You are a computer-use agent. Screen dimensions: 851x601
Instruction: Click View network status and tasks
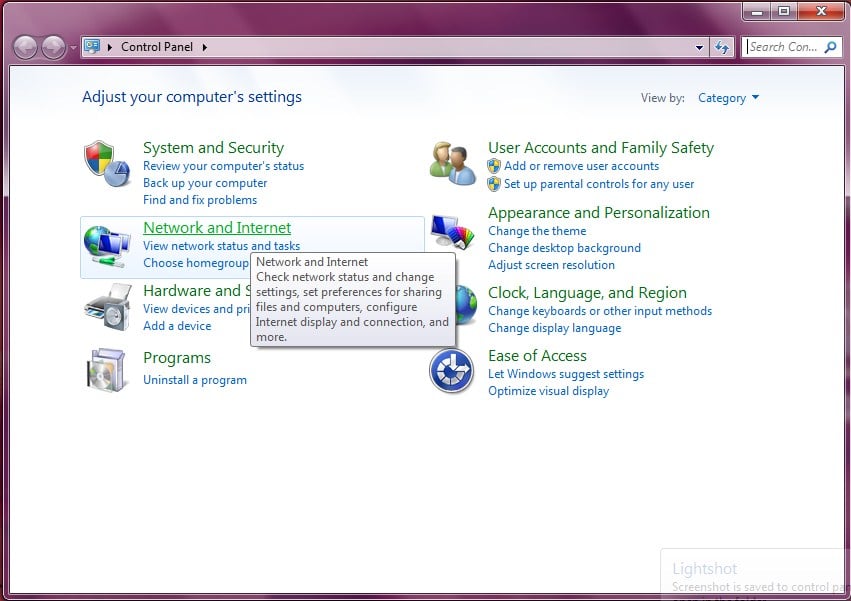click(x=221, y=246)
